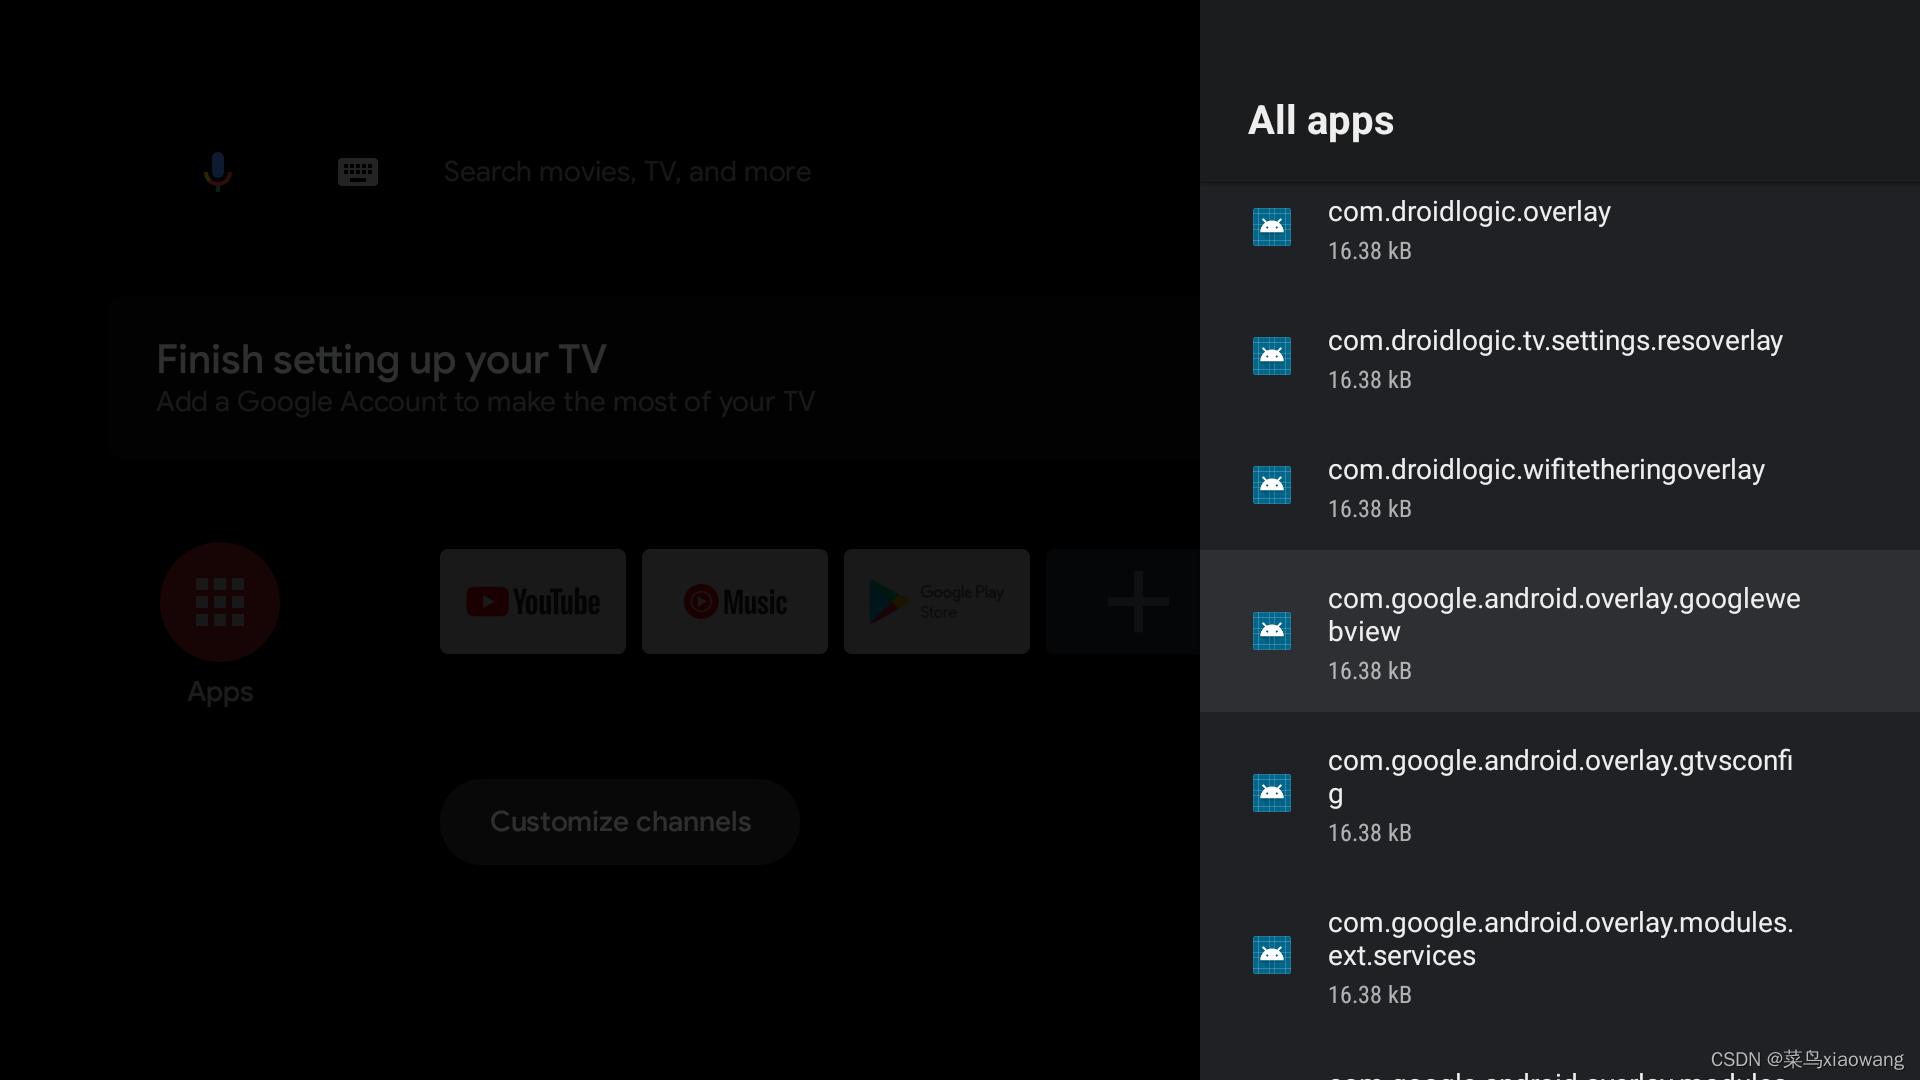Select com.droidlogic.wifitetheringoverlay list entry
The width and height of the screenshot is (1920, 1080).
point(1560,488)
